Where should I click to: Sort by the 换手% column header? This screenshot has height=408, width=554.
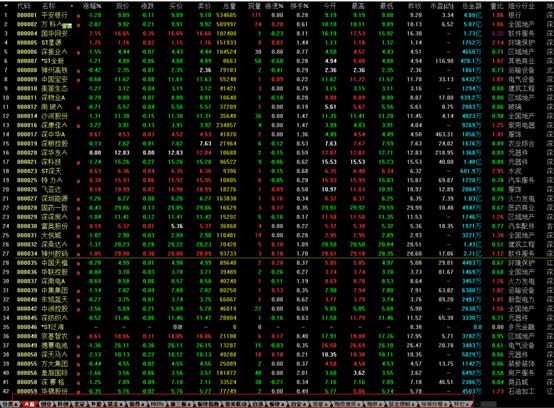(x=299, y=6)
